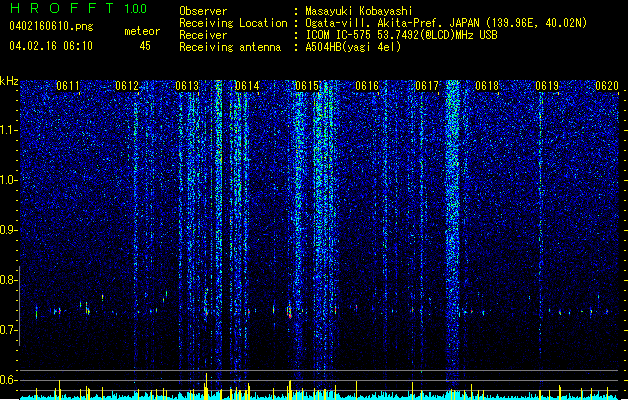629x400 pixels.
Task: Select the filename 0402160610.png
Action: coord(51,26)
